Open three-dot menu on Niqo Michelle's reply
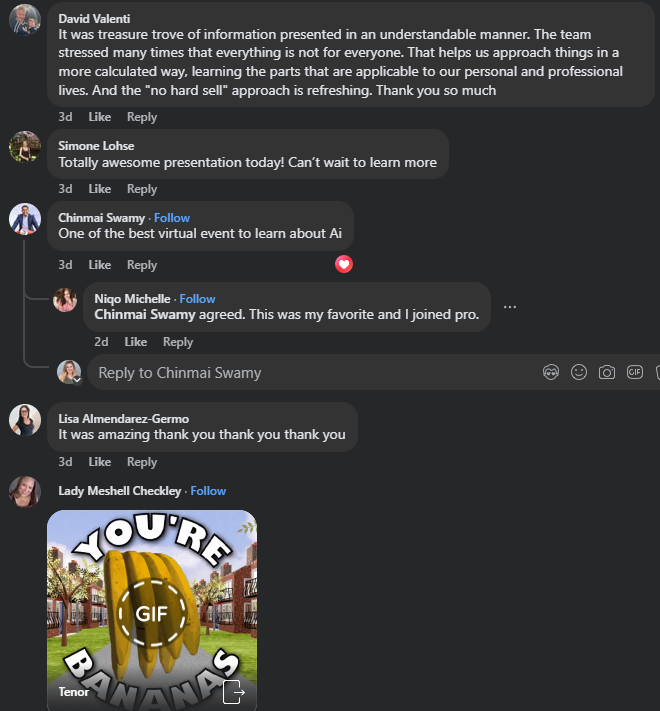Image resolution: width=660 pixels, height=711 pixels. pos(510,306)
